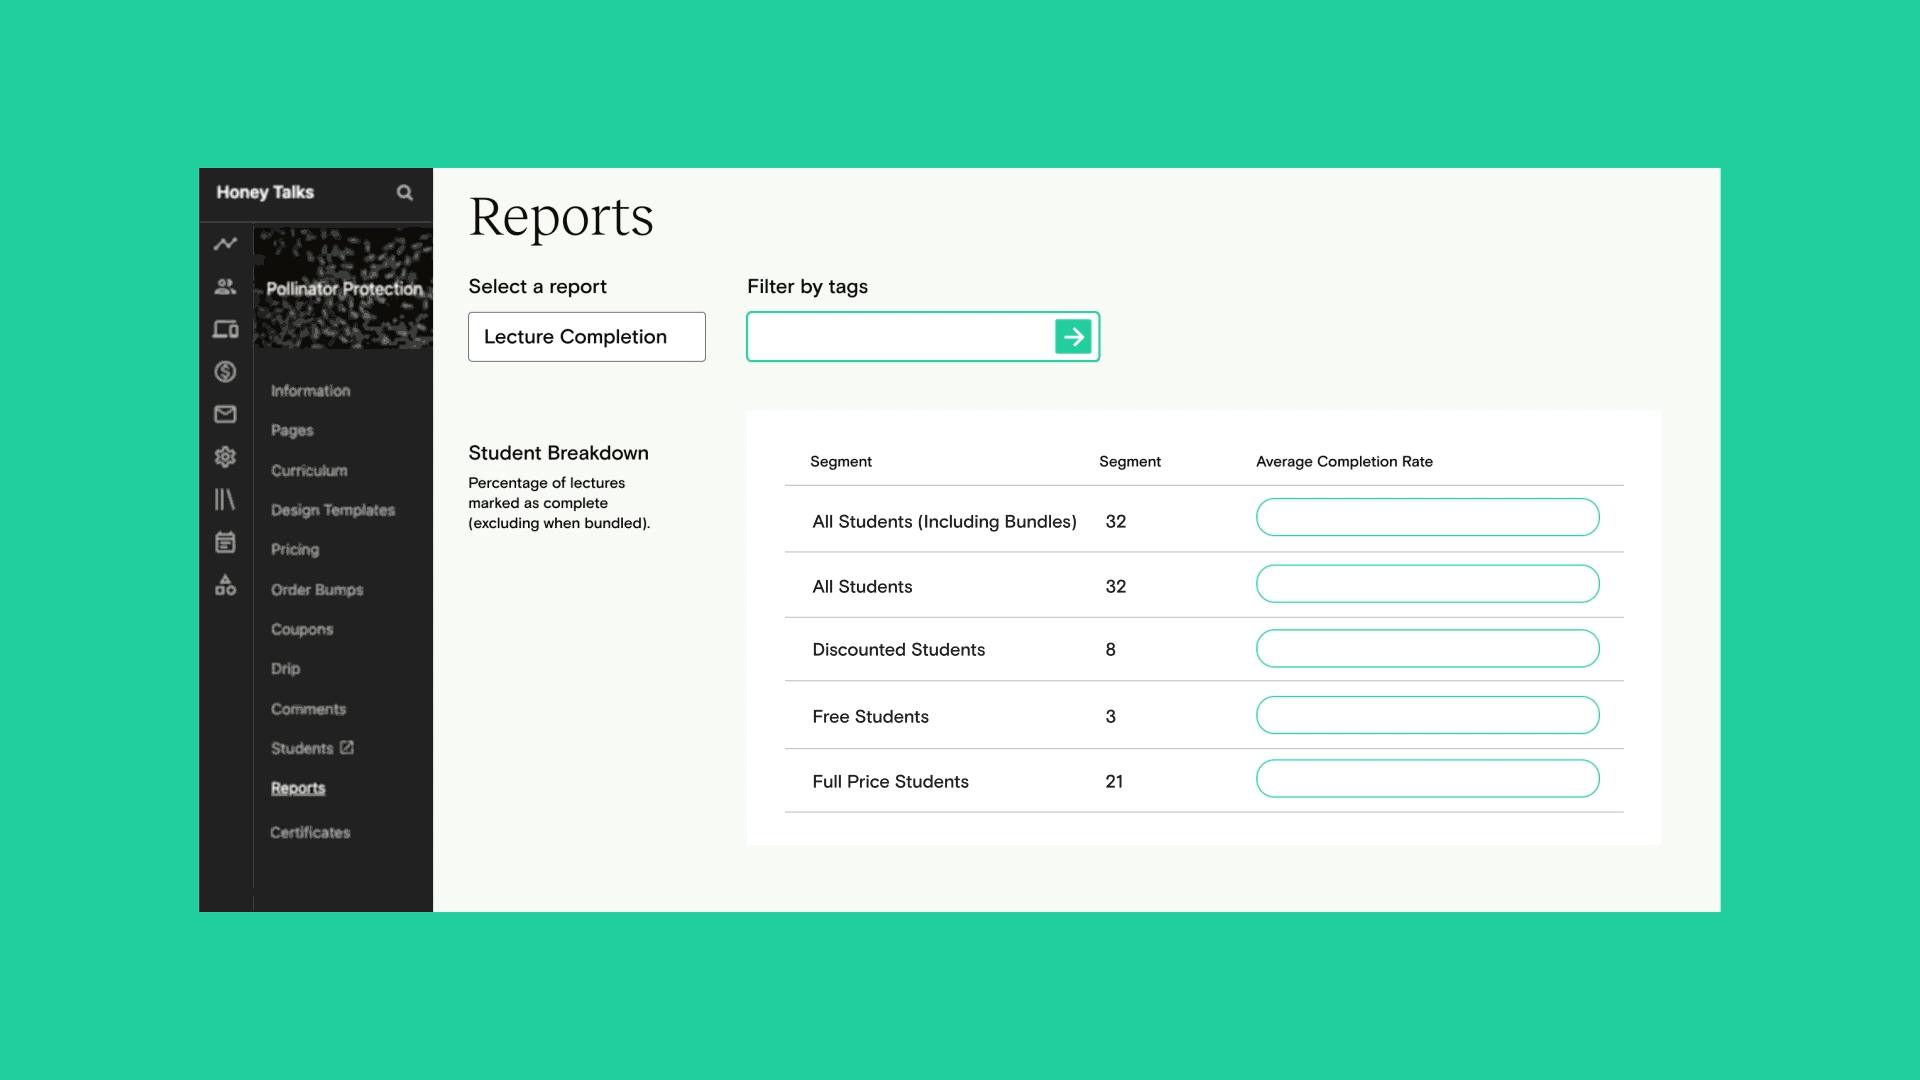Viewport: 1920px width, 1080px height.
Task: Click the library books icon in sidebar
Action: pos(225,499)
